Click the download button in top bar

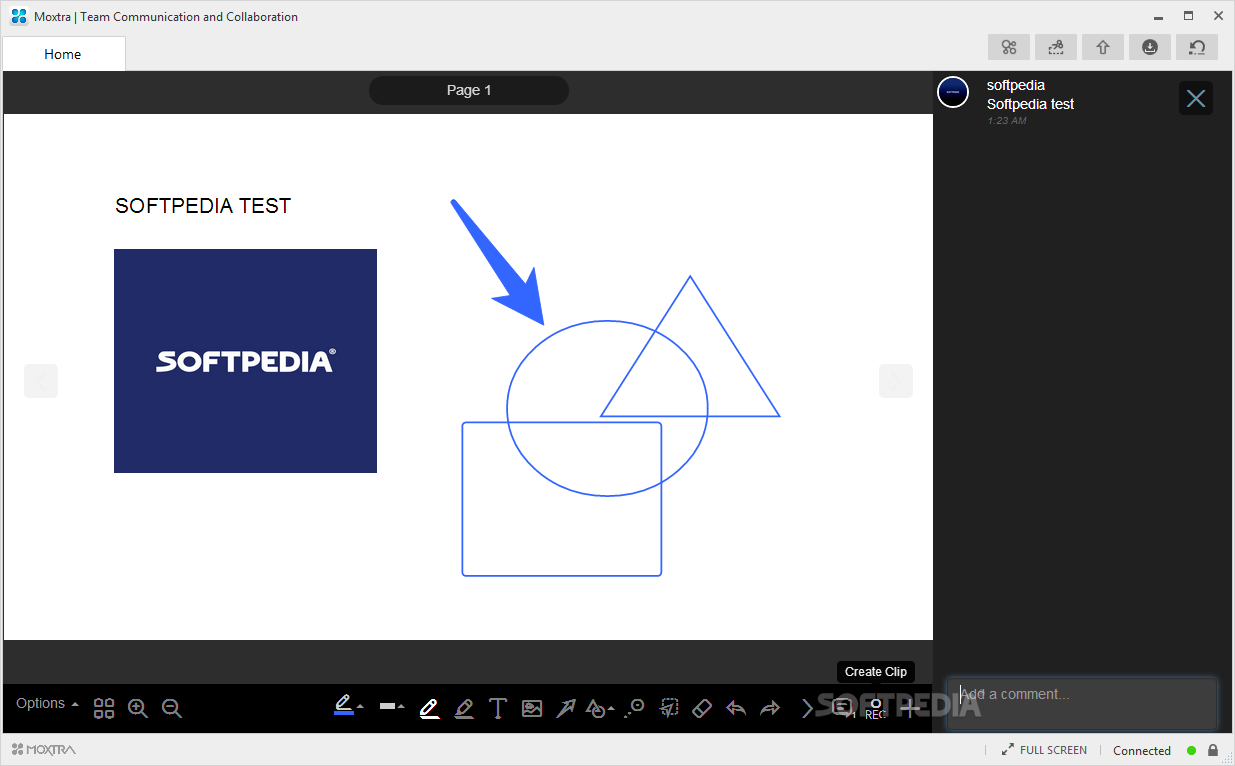tap(1150, 47)
